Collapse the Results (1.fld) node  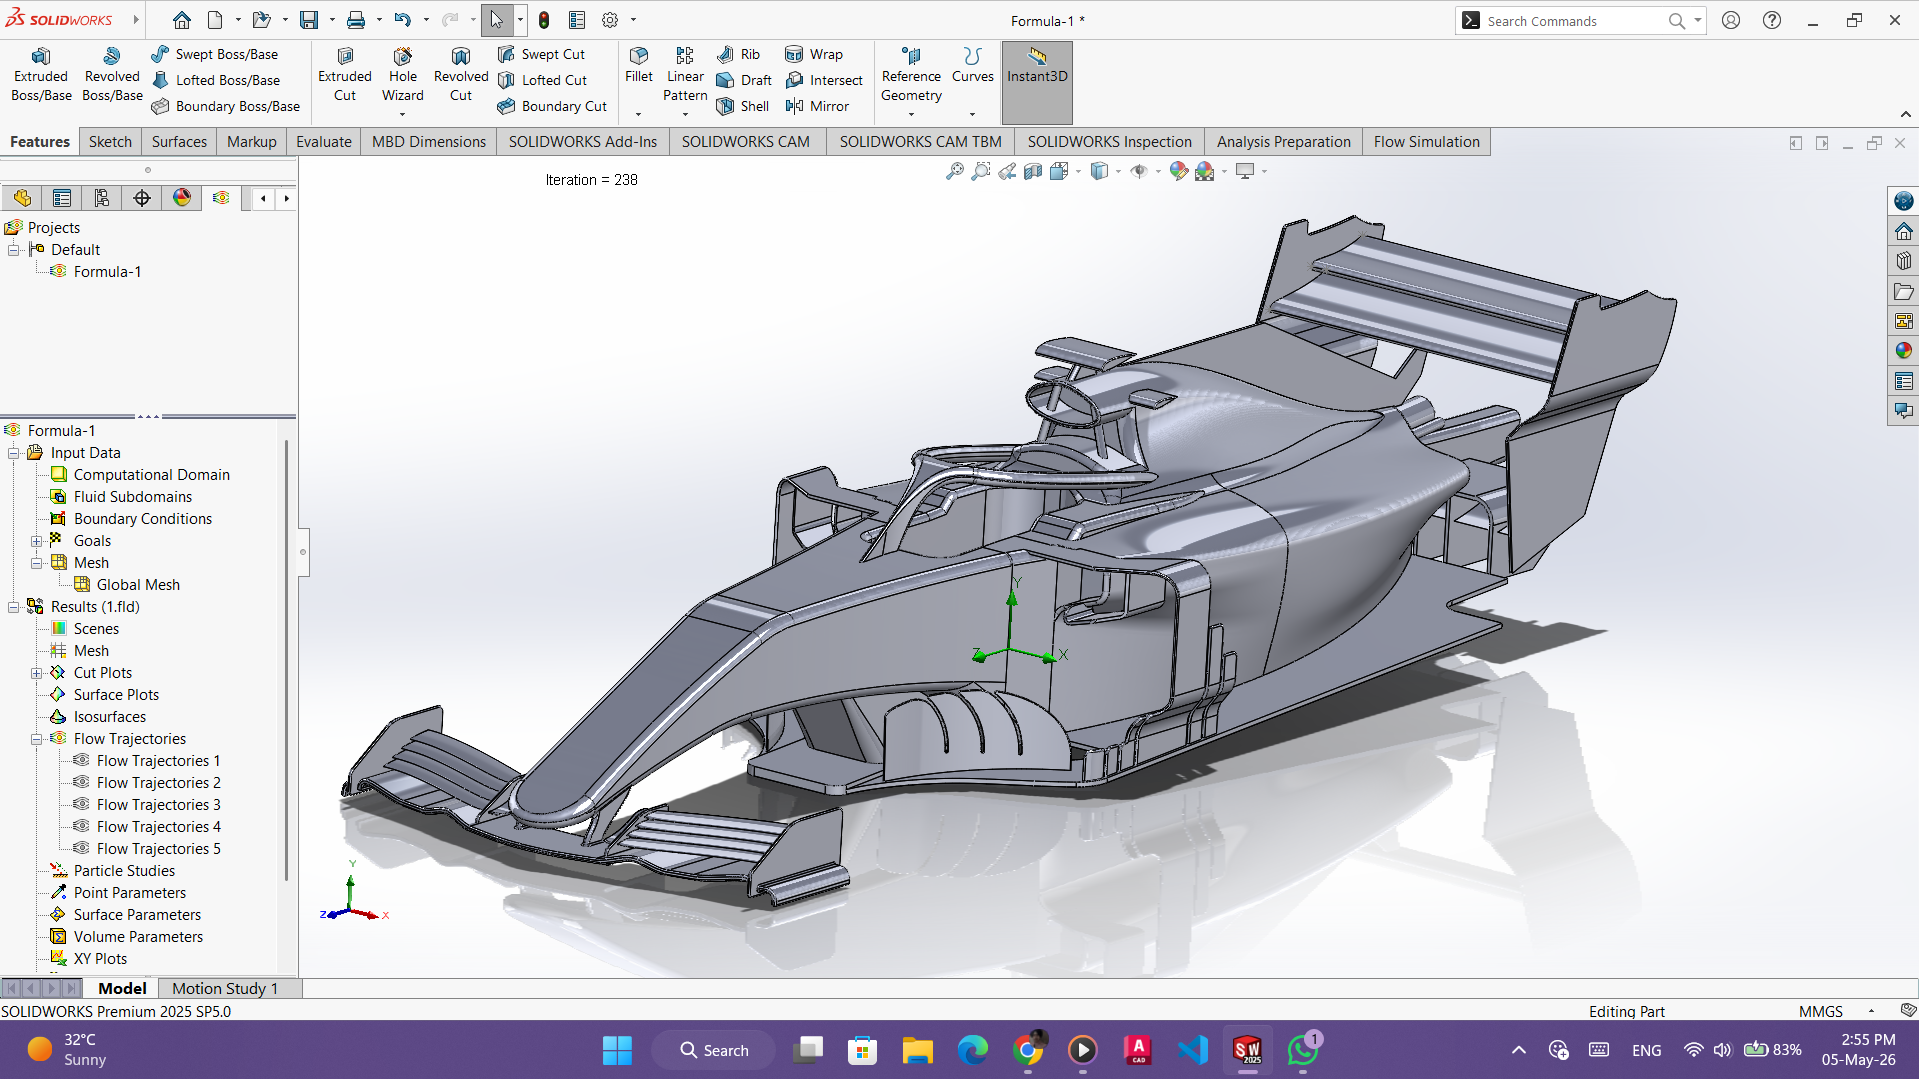click(x=14, y=607)
